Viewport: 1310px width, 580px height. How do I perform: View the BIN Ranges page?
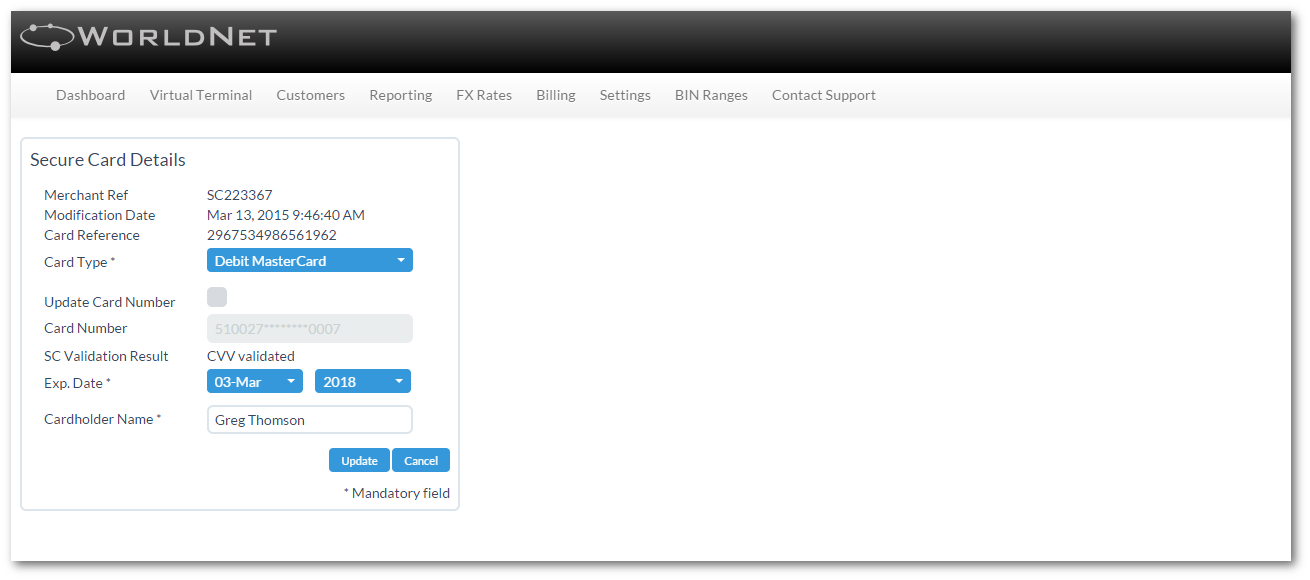click(711, 96)
